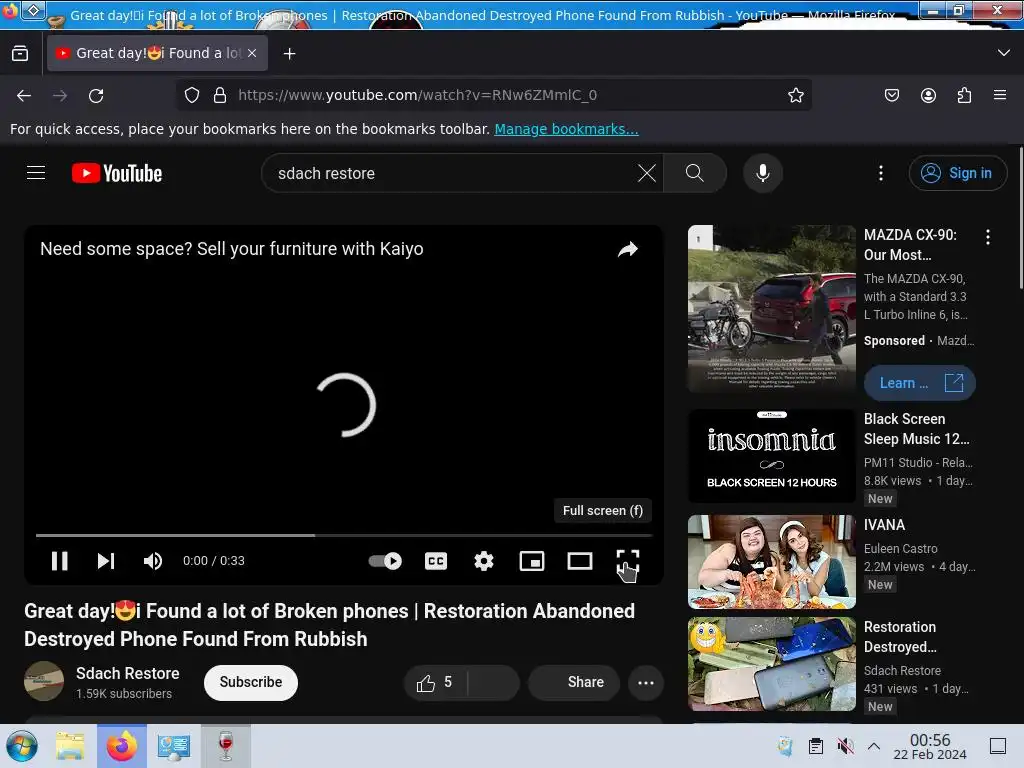Viewport: 1024px width, 768px height.
Task: Open YouTube settings three-dot menu
Action: [x=881, y=173]
